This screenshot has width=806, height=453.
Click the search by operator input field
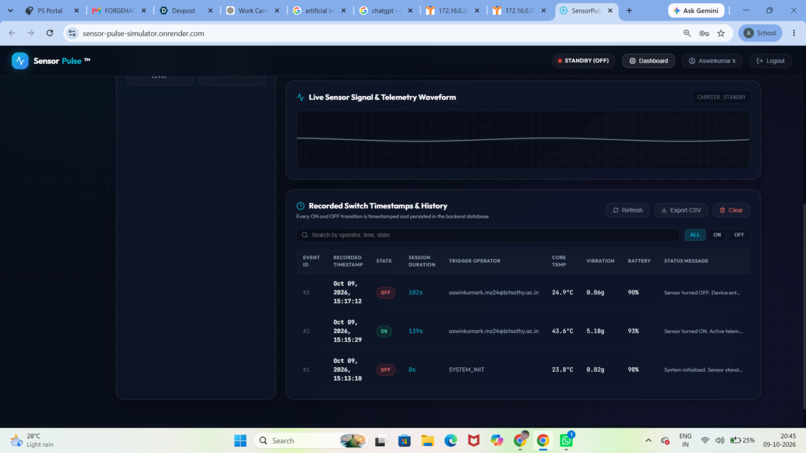(x=487, y=234)
